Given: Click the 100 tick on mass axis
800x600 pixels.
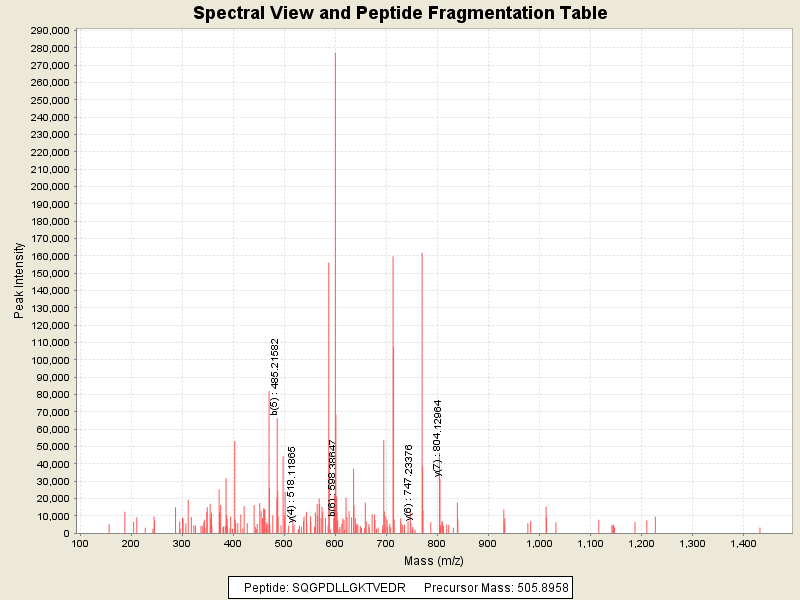Looking at the screenshot, I should (79, 543).
